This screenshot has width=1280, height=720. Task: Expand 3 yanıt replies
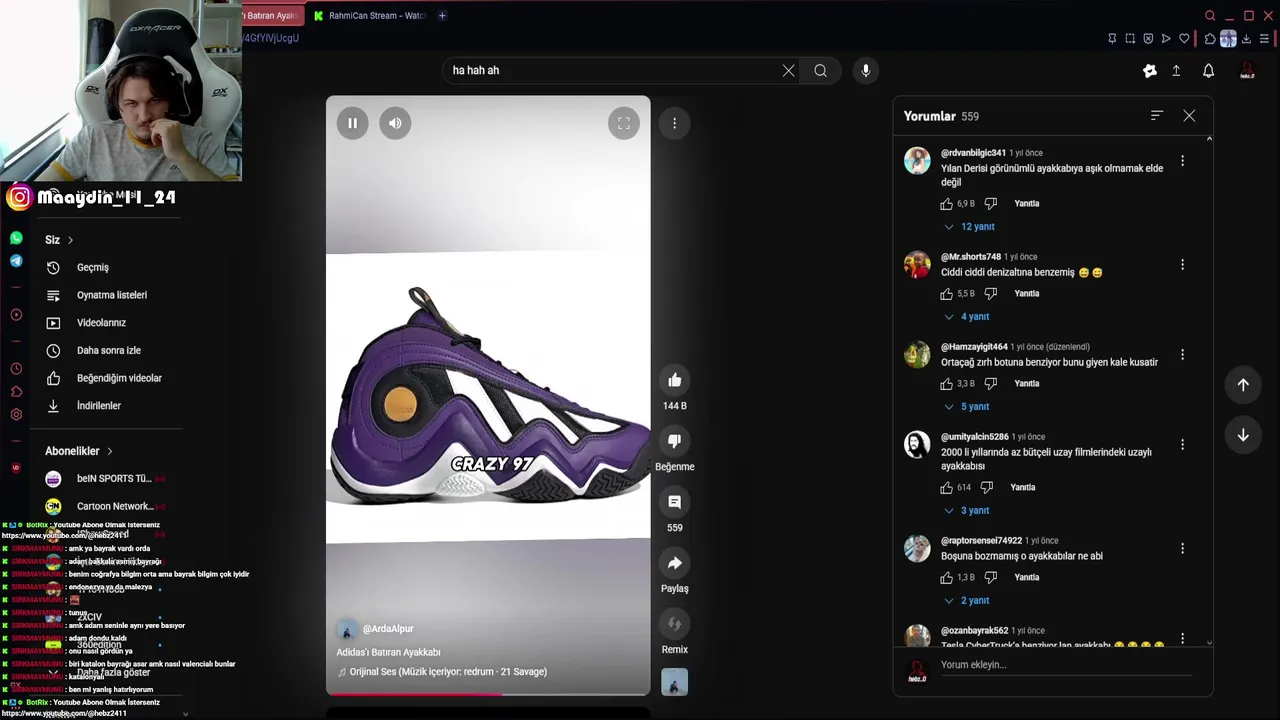pos(967,511)
